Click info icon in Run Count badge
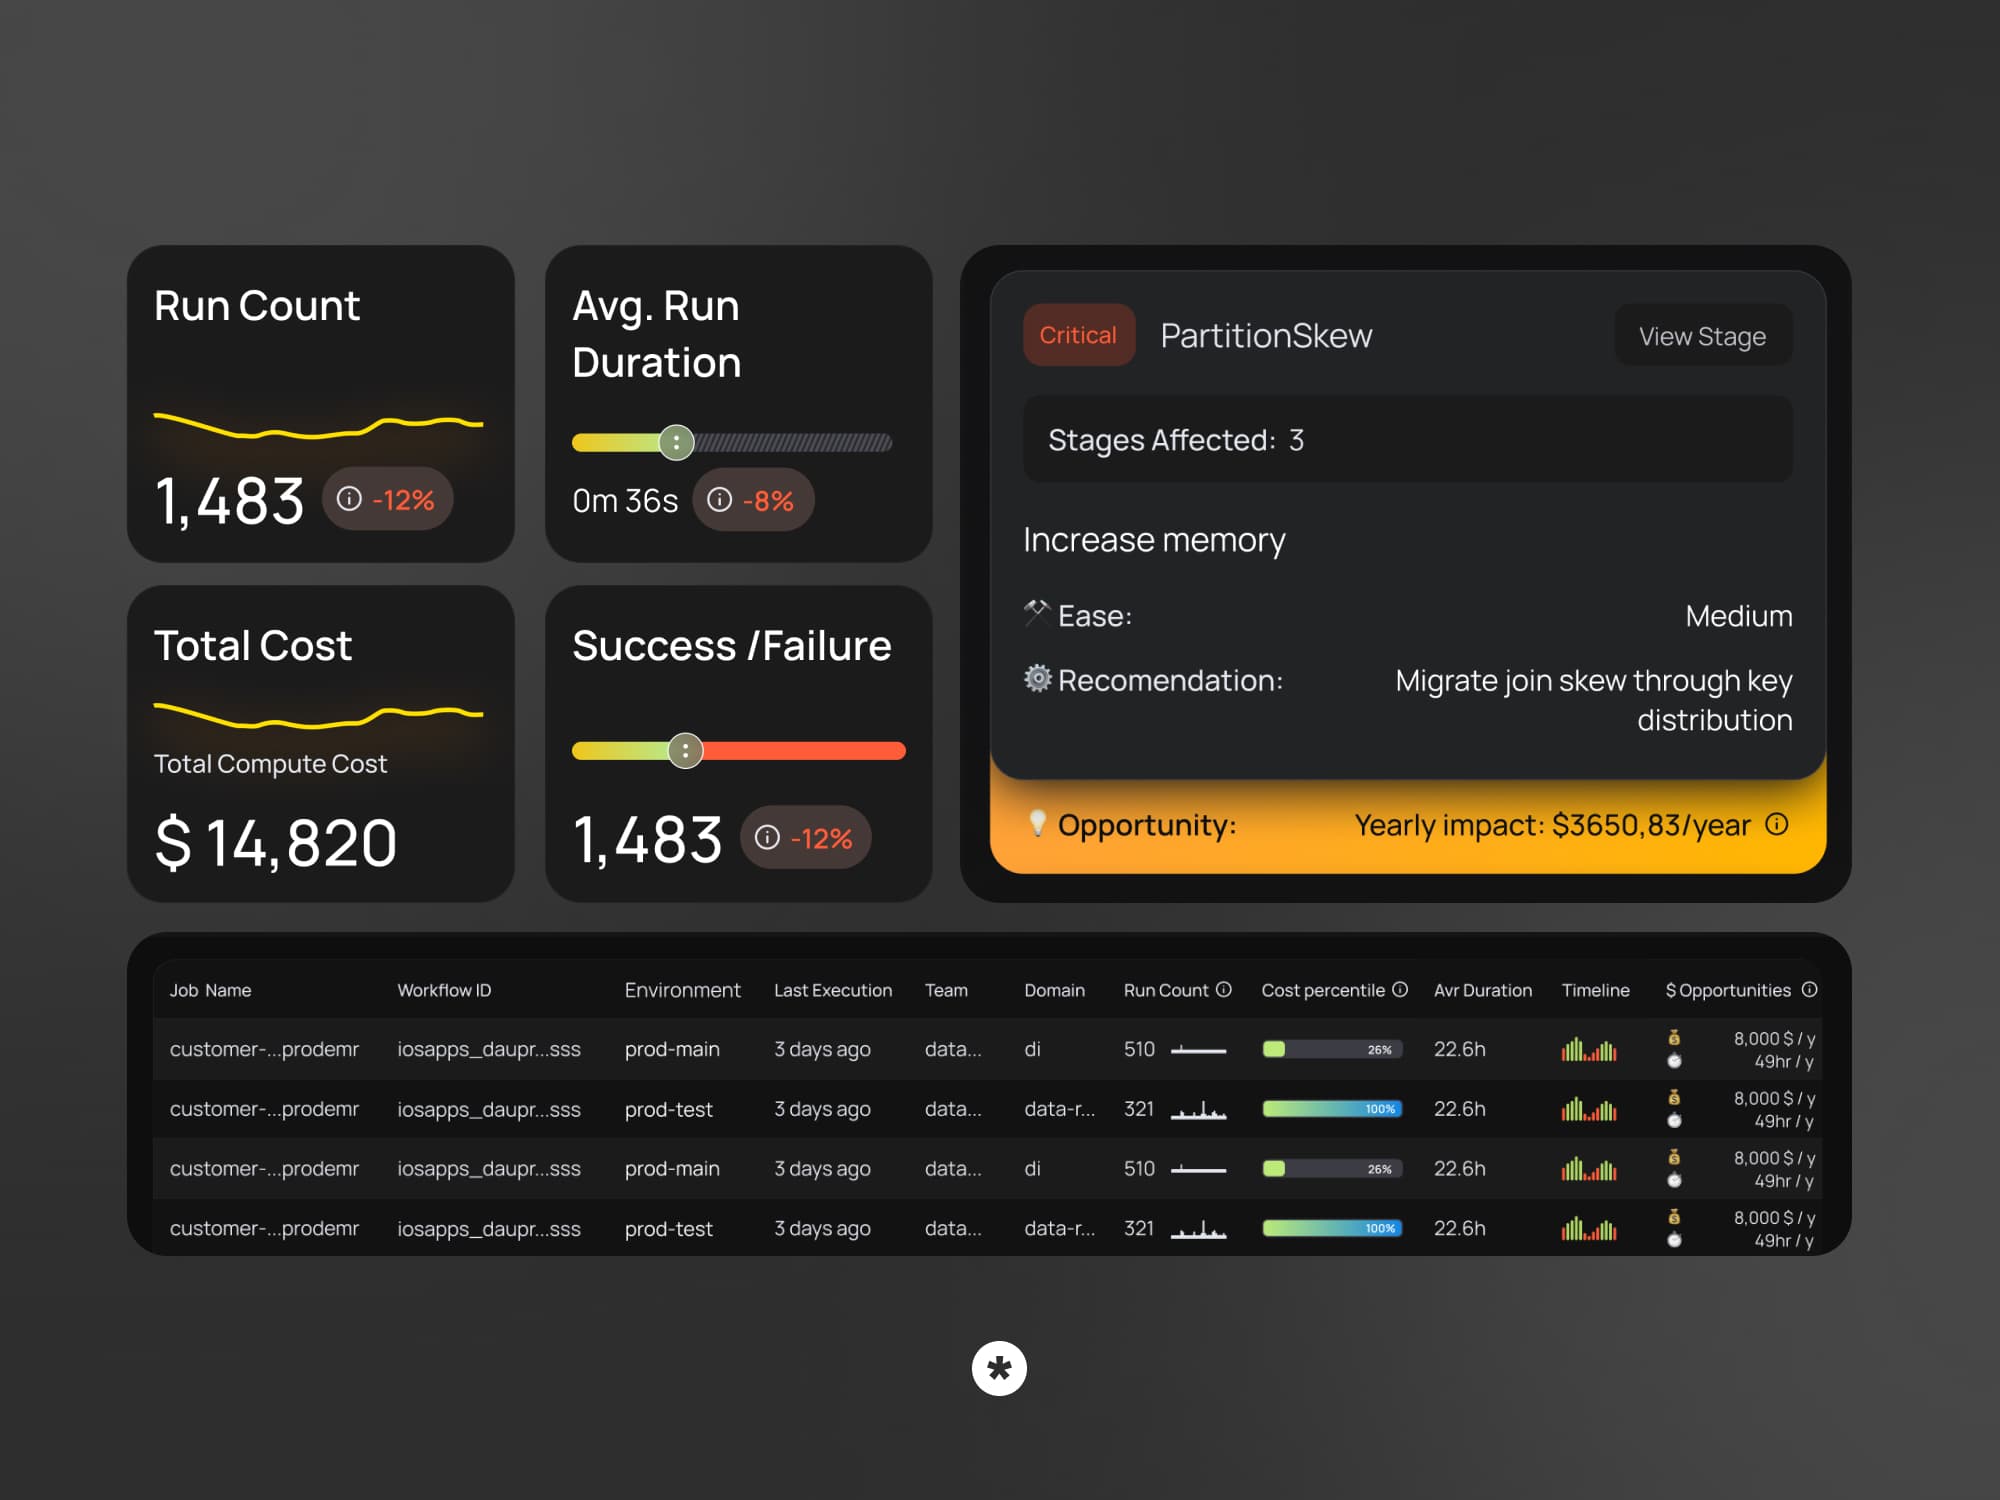This screenshot has width=2000, height=1500. coord(348,498)
